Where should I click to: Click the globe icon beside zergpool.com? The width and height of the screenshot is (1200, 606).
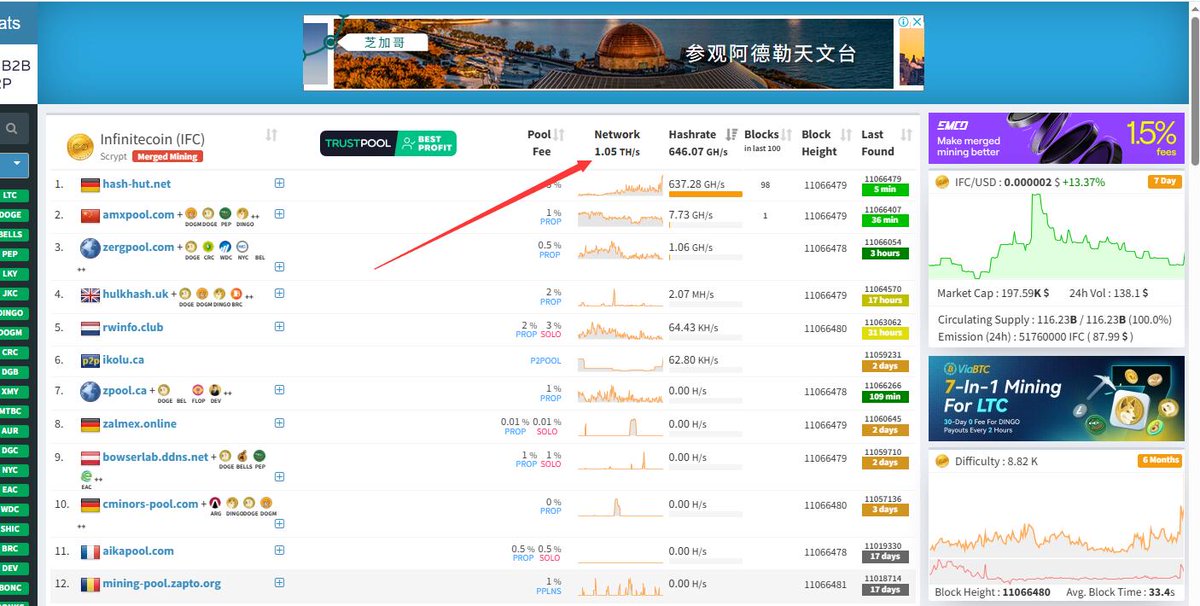coord(90,248)
